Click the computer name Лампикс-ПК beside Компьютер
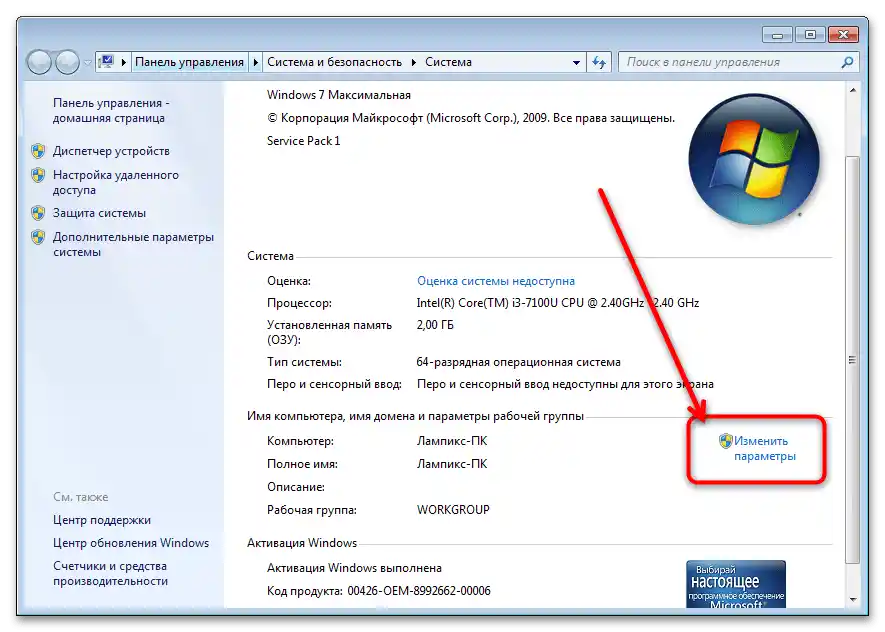 (x=452, y=441)
